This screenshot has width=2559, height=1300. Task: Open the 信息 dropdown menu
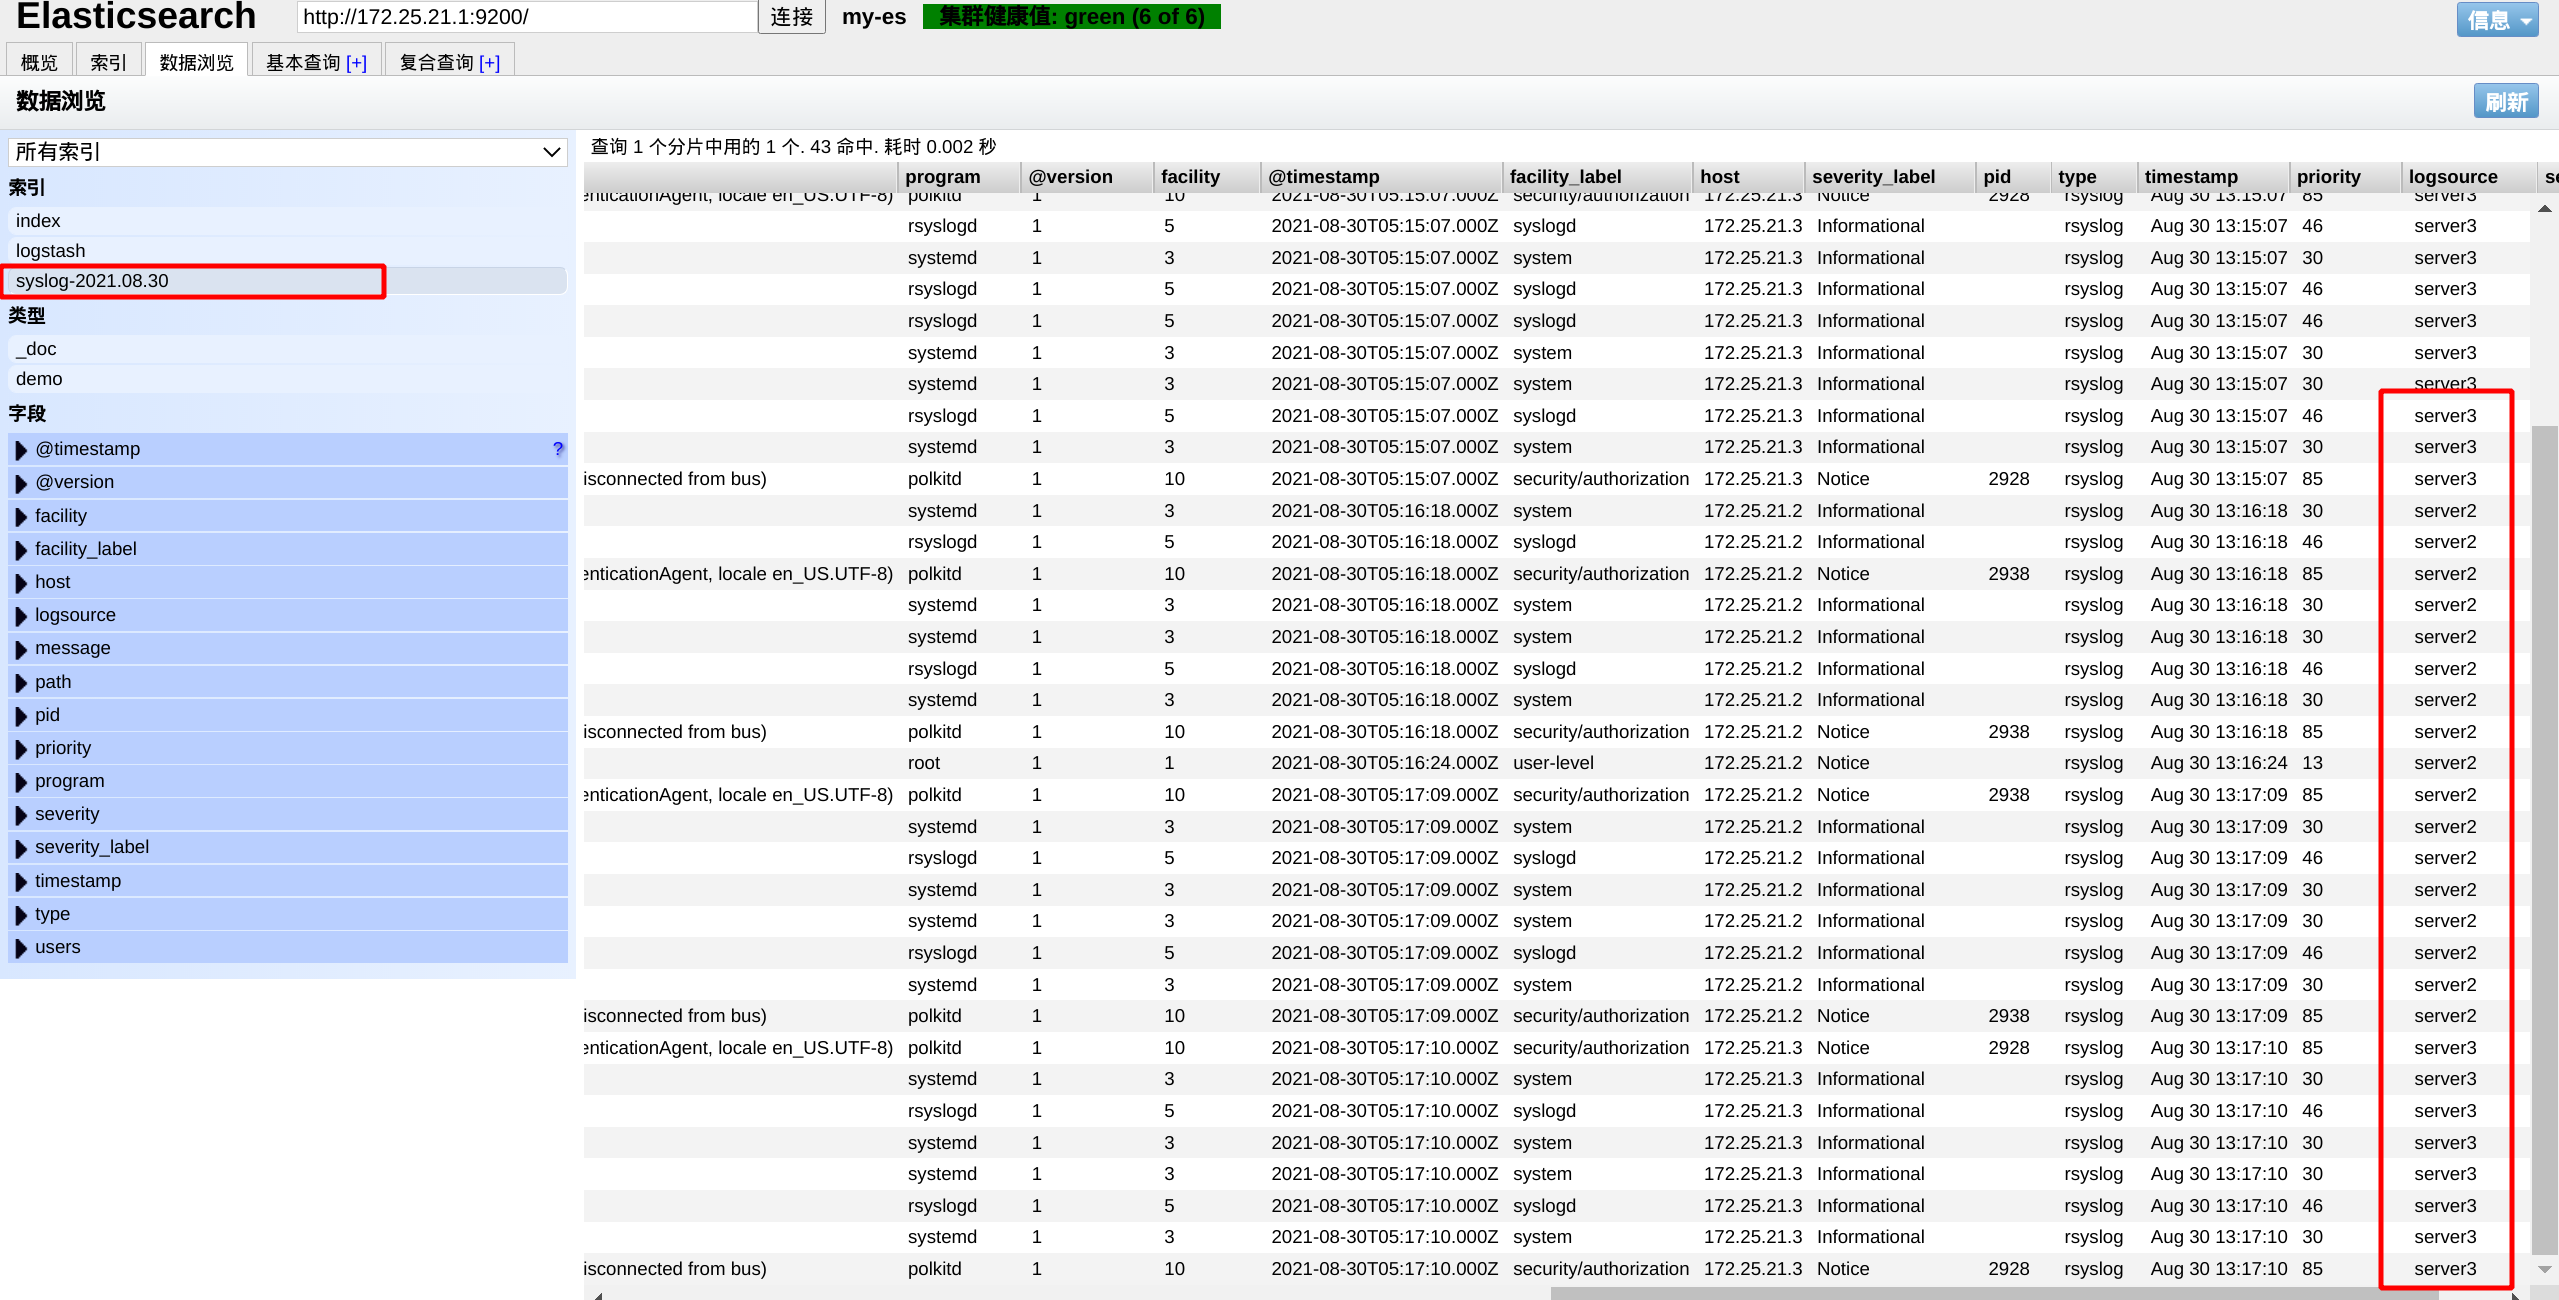pyautogui.click(x=2496, y=19)
